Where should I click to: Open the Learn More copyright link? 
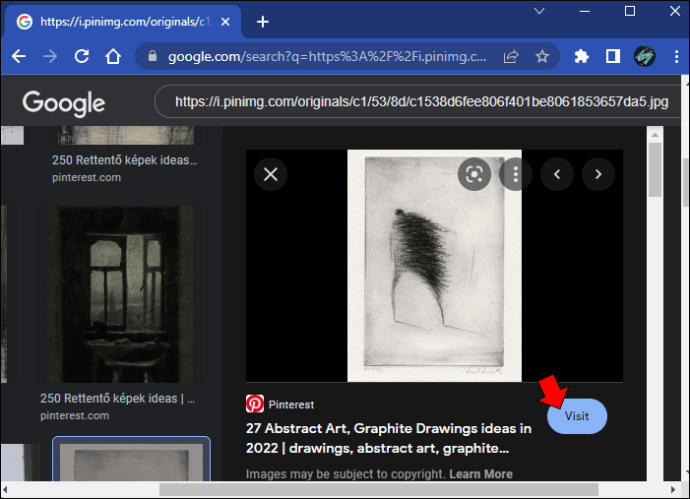[481, 474]
